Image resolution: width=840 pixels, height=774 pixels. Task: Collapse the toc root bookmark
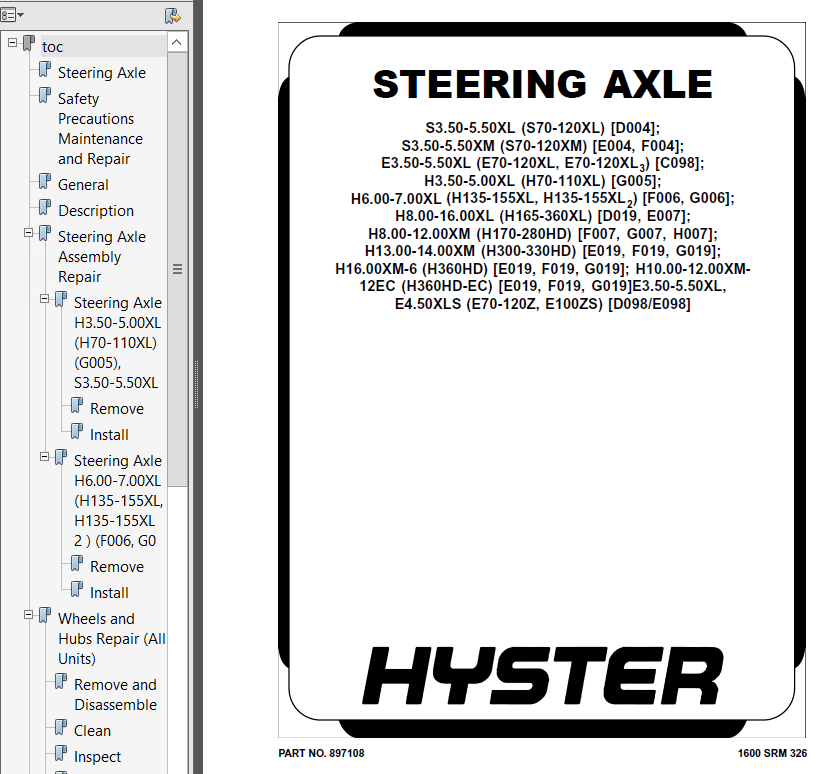(12, 42)
